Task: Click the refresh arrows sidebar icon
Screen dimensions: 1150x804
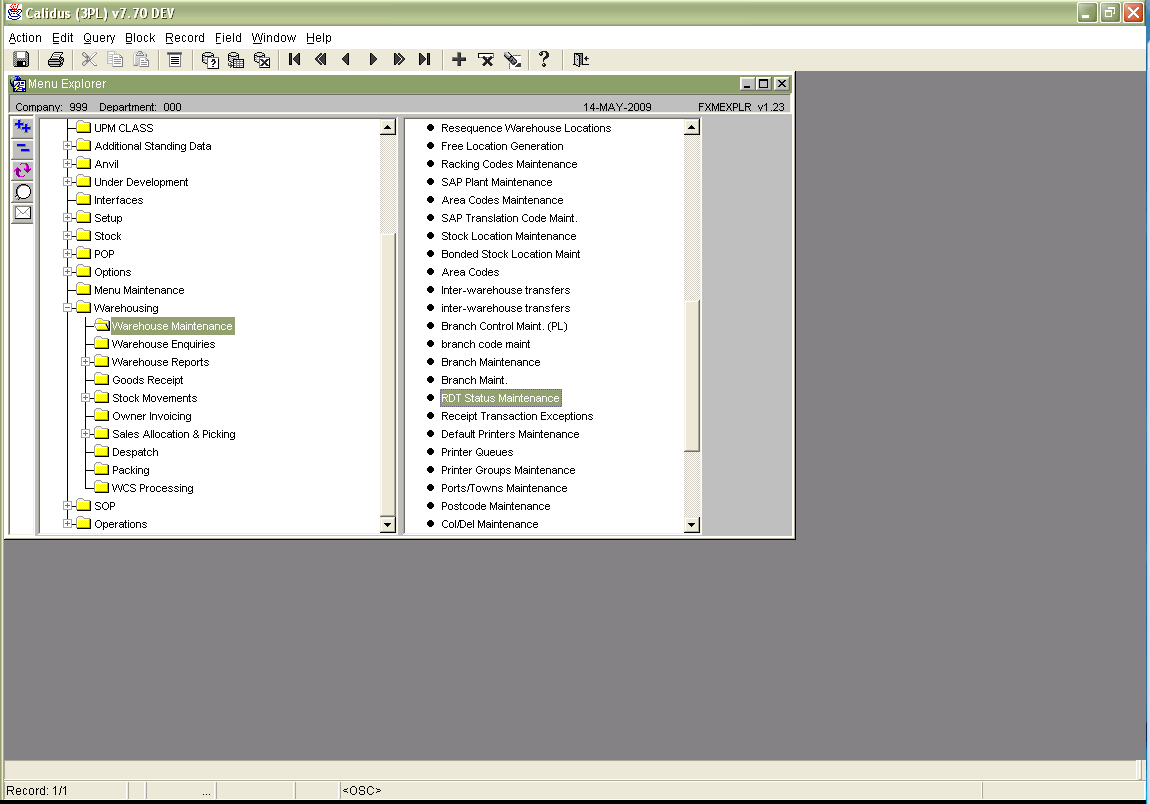Action: [23, 170]
